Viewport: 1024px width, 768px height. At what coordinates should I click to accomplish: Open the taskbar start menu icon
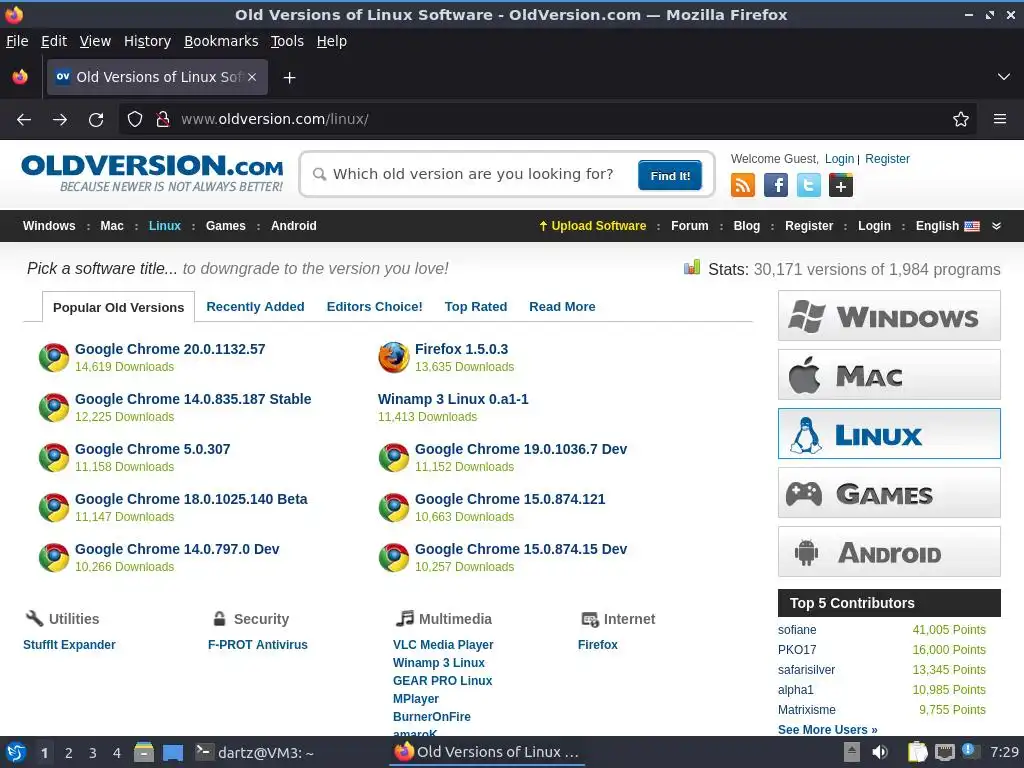(16, 752)
